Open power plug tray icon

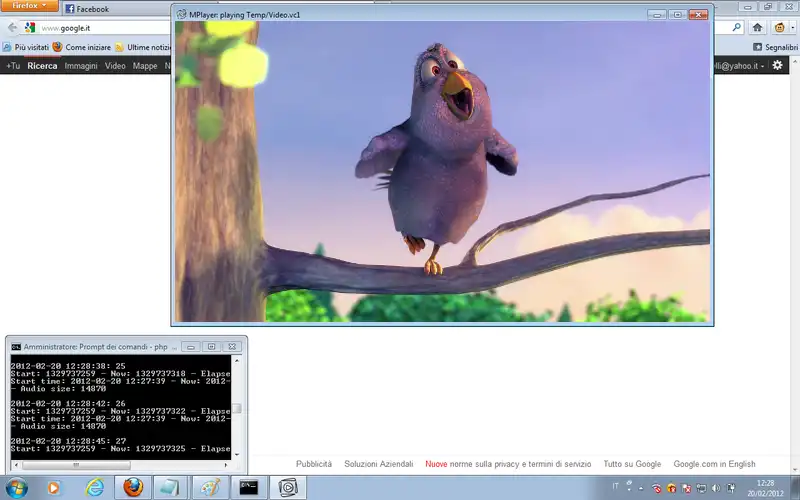click(x=731, y=488)
